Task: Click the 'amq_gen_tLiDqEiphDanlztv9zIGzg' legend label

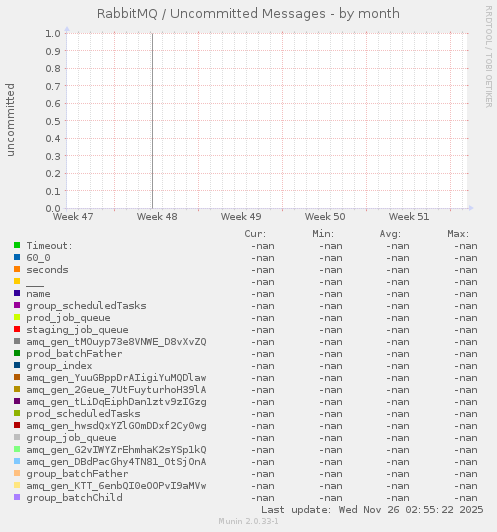Action: coord(116,402)
